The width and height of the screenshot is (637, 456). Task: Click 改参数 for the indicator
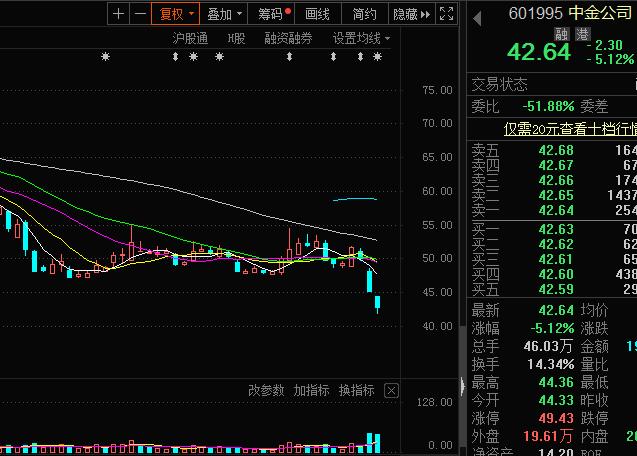click(x=266, y=391)
